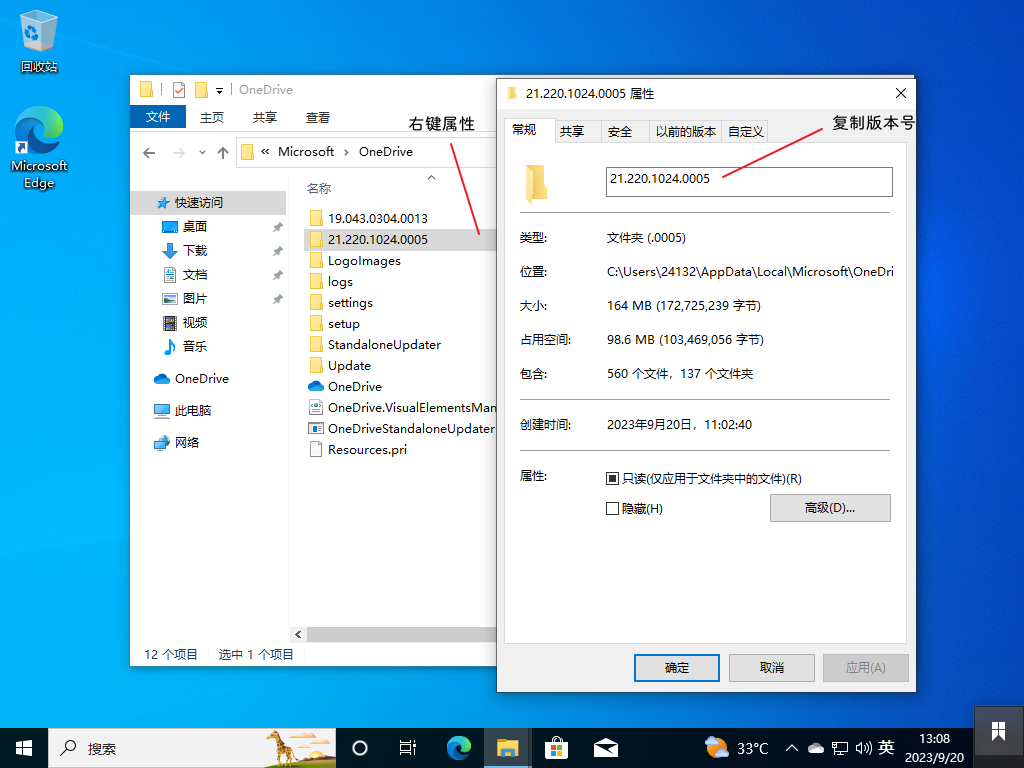The height and width of the screenshot is (768, 1024).
Task: Switch to the 共享 ribbon tab in Explorer
Action: tap(264, 118)
